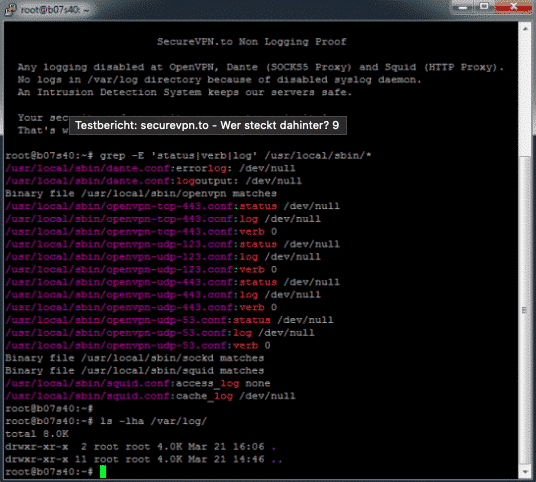This screenshot has width=536, height=482.
Task: Click 'Binary file /usr/local/sbin/openvpn matches'
Action: click(141, 194)
